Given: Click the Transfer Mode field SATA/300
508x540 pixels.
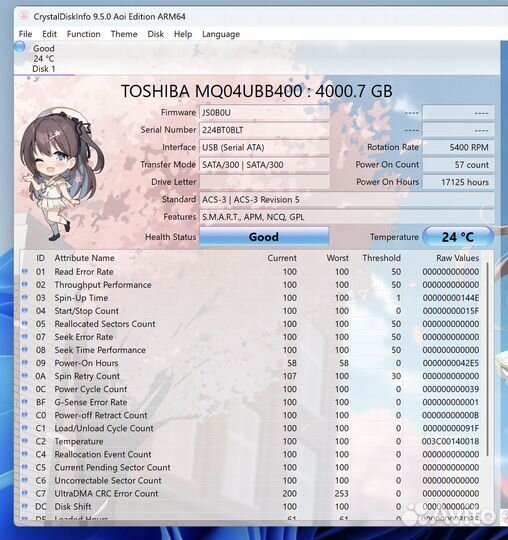Looking at the screenshot, I should (264, 165).
